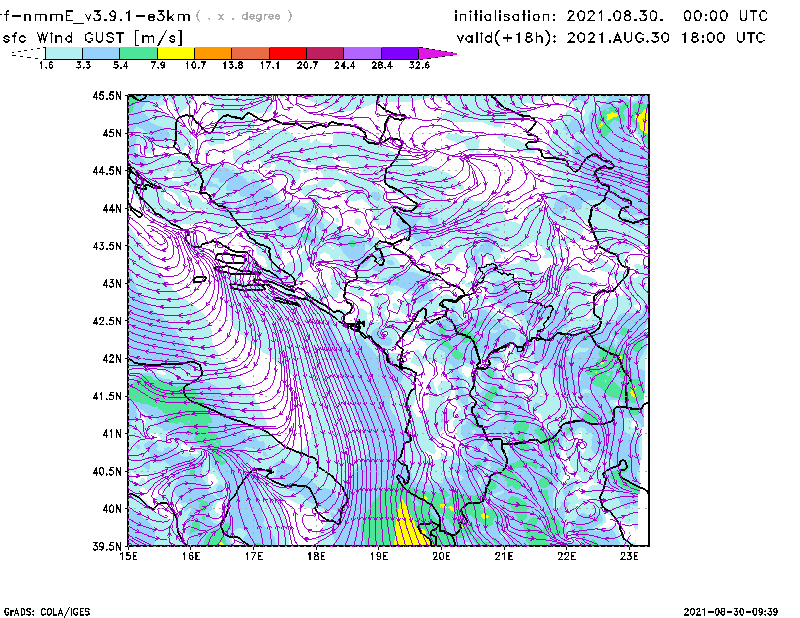Click the 'initialisation: 2021.08.30. 00:00 UTC' line
The width and height of the screenshot is (800, 618).
[x=611, y=16]
